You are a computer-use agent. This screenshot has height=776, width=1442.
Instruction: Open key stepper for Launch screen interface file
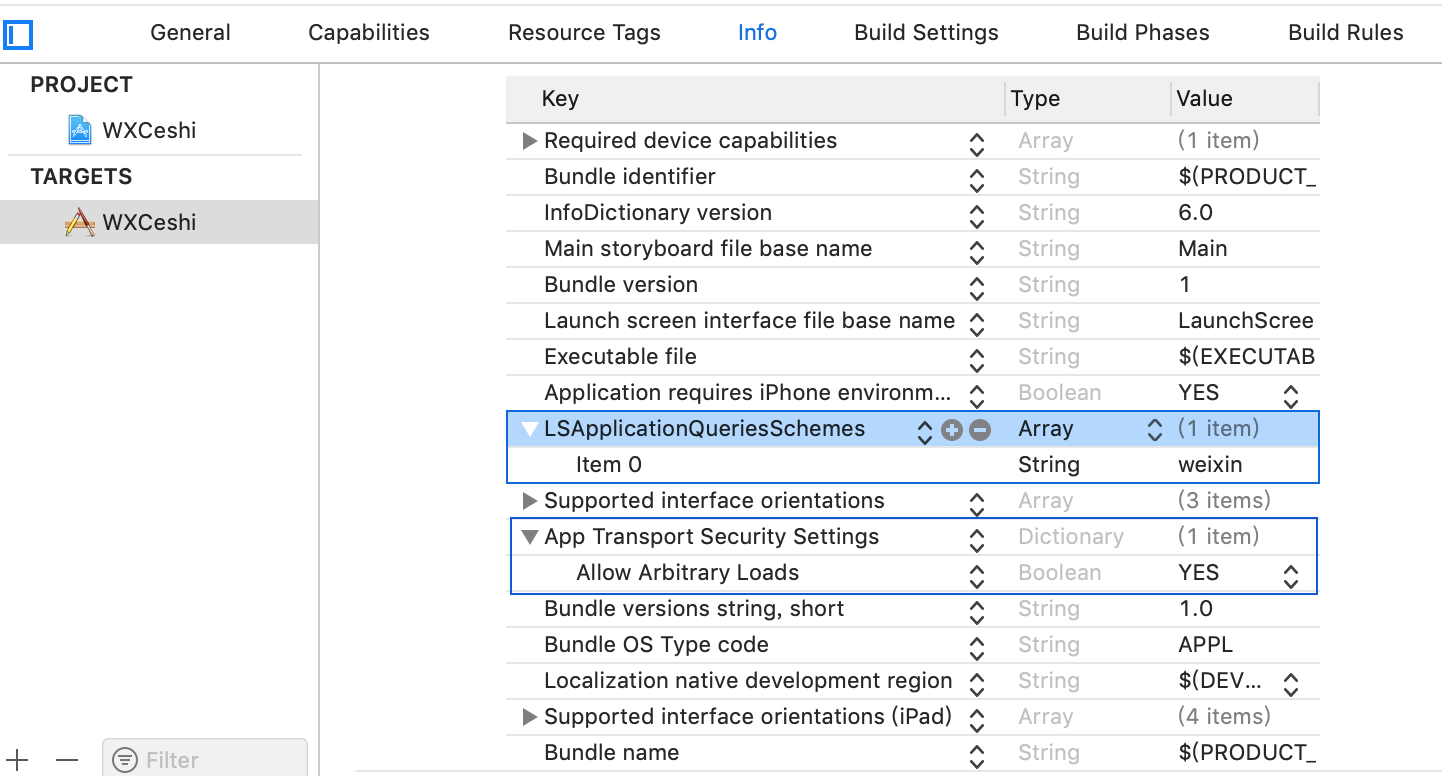point(977,324)
